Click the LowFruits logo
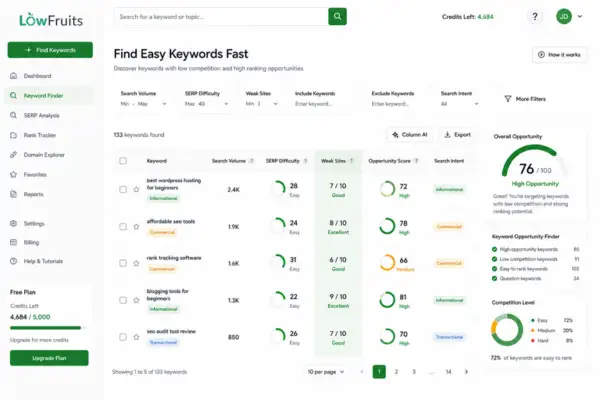Screen dimensions: 600x400 (x=51, y=20)
